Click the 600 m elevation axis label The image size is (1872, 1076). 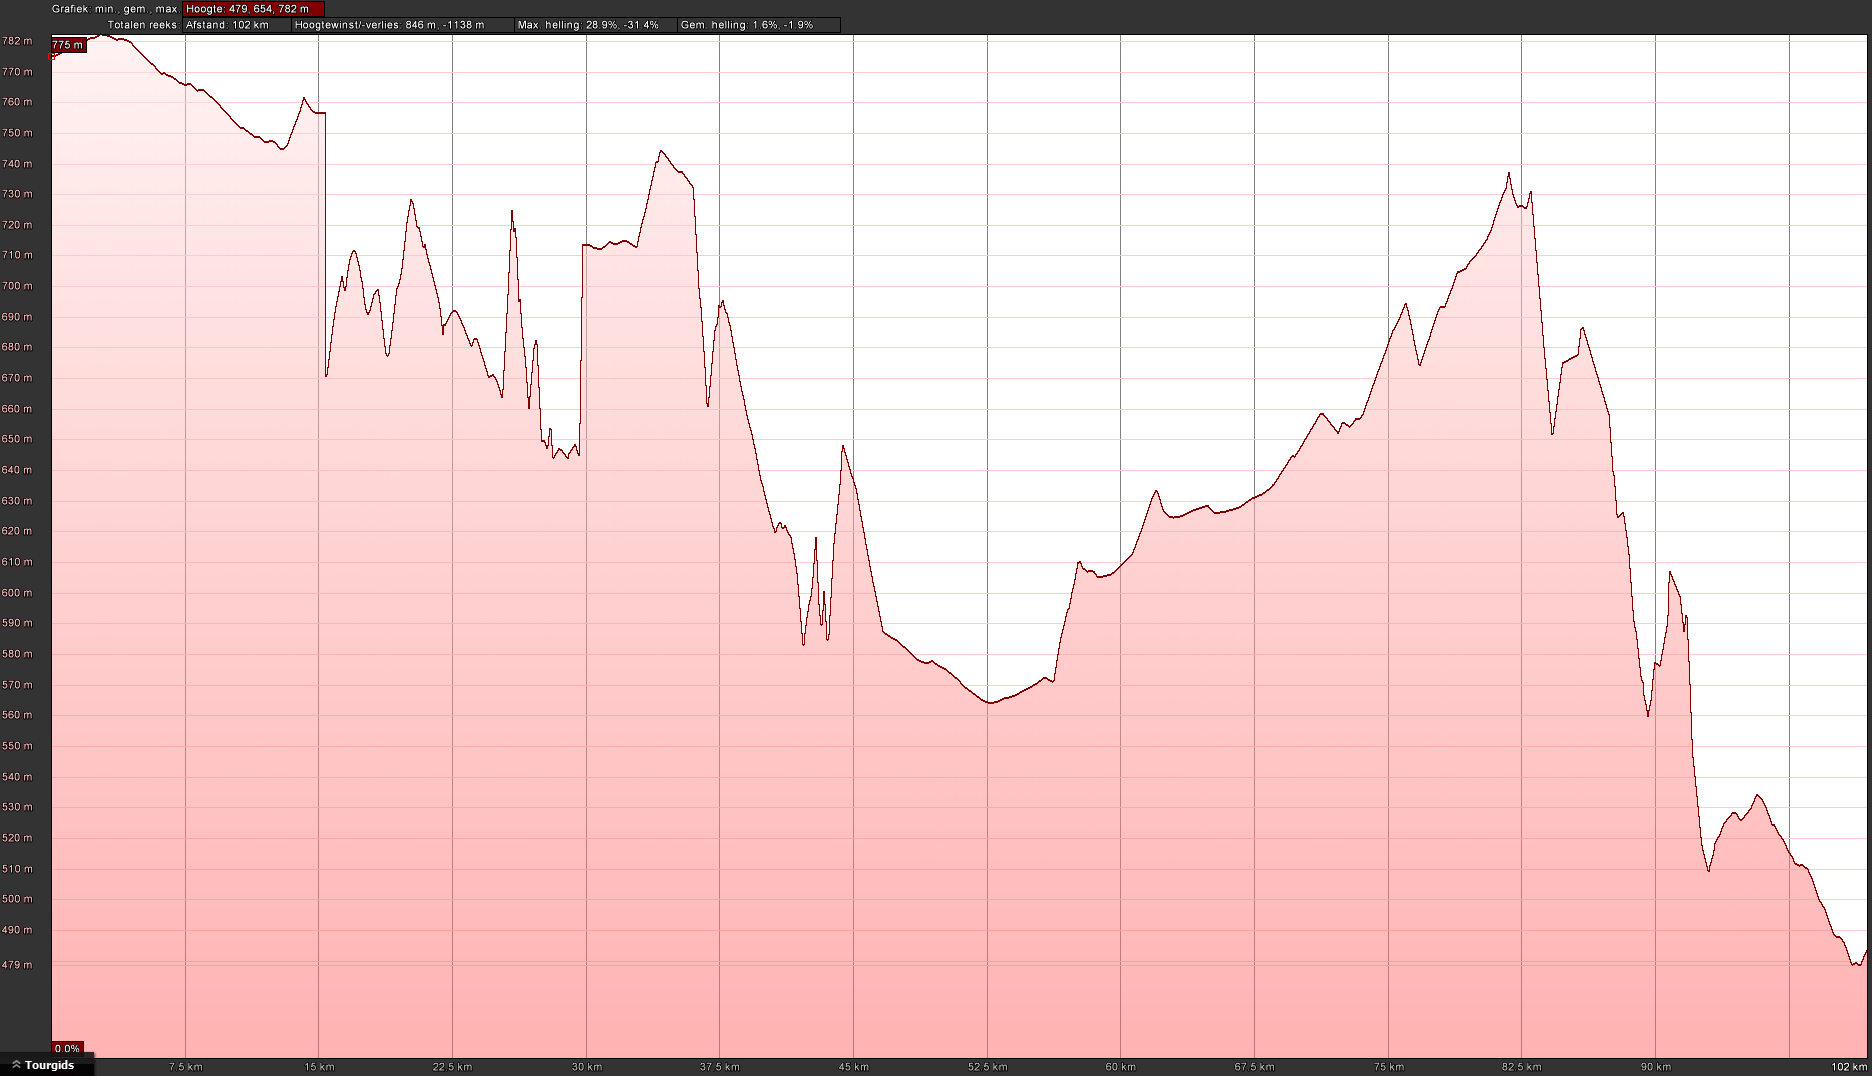[17, 593]
